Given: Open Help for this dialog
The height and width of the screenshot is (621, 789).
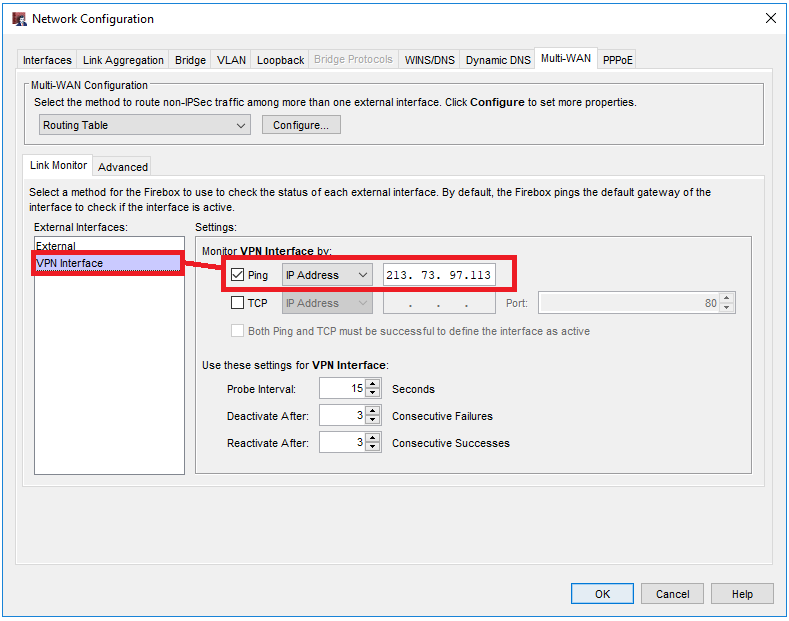Looking at the screenshot, I should [742, 594].
